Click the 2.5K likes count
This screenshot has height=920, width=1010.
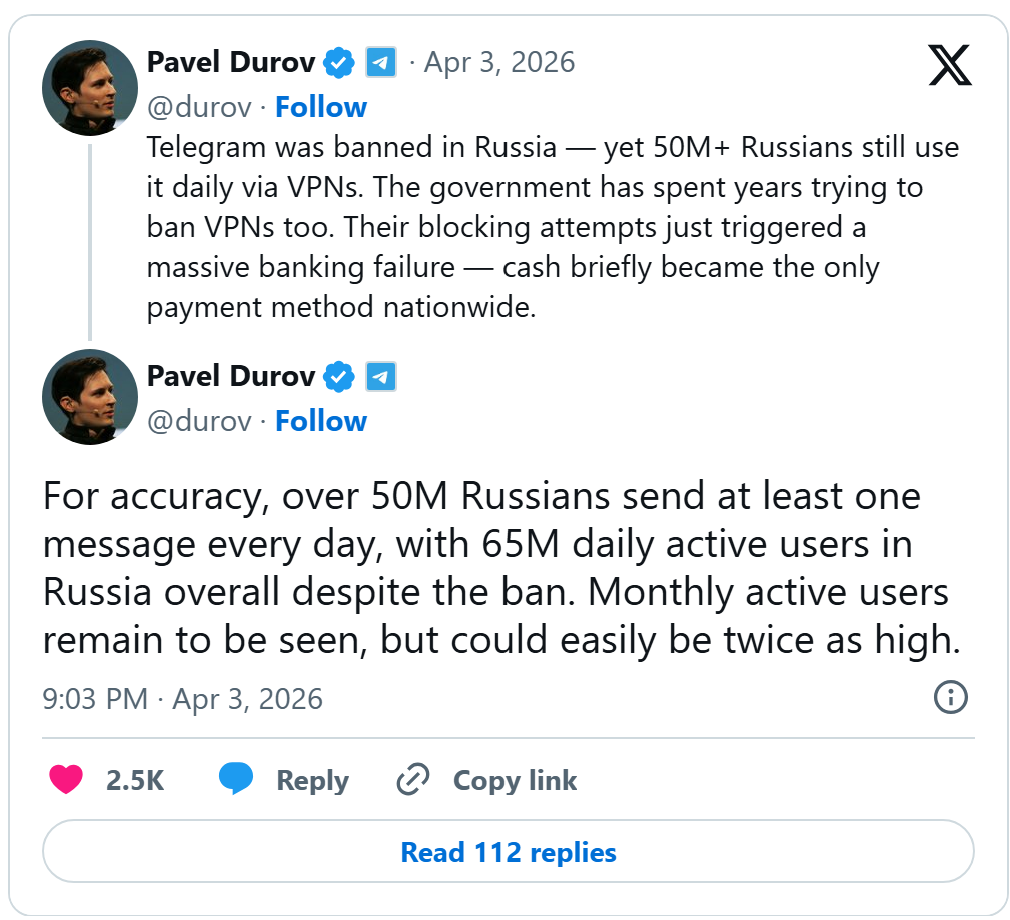tap(135, 780)
